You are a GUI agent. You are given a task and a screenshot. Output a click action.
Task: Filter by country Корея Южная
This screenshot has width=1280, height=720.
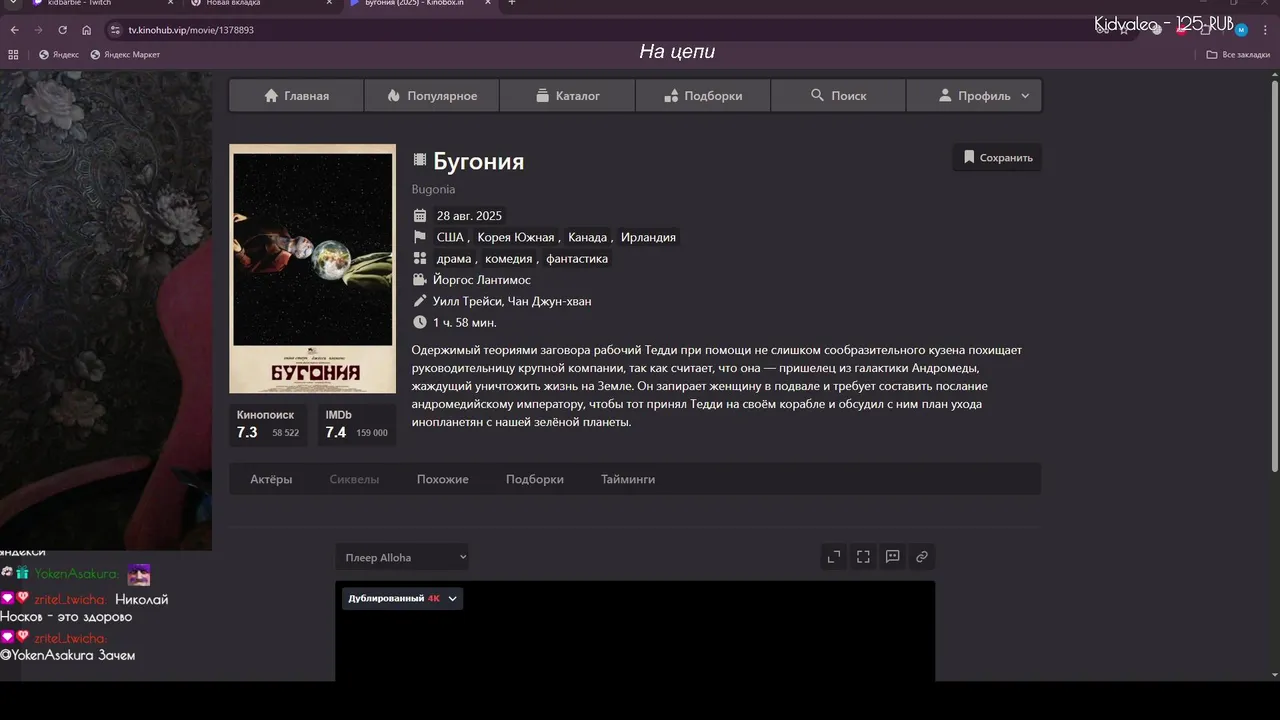515,237
